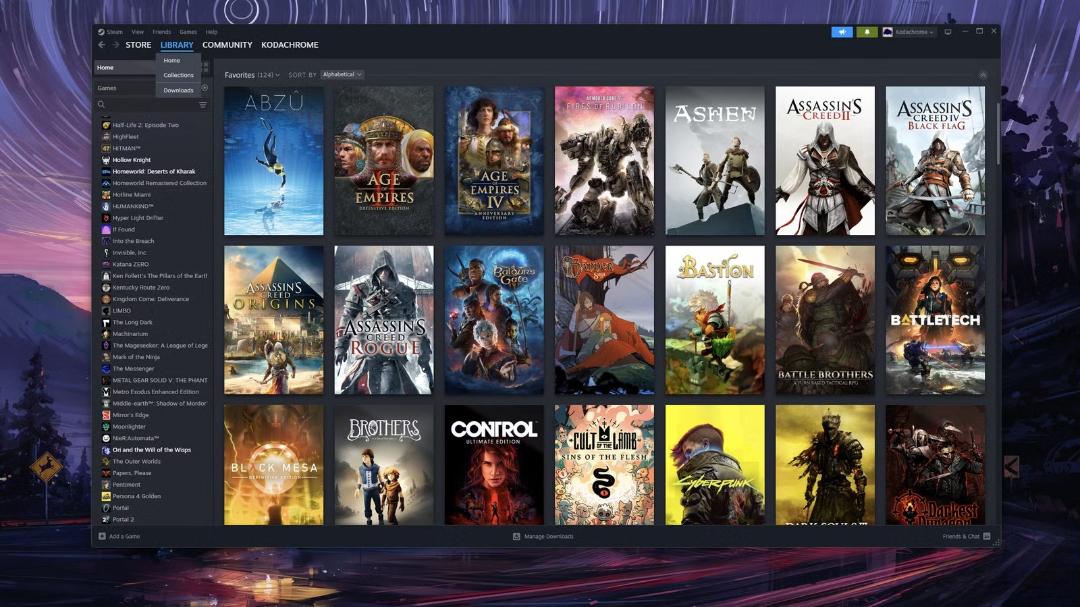Open notifications with the green bell icon
1080x607 pixels.
point(866,31)
